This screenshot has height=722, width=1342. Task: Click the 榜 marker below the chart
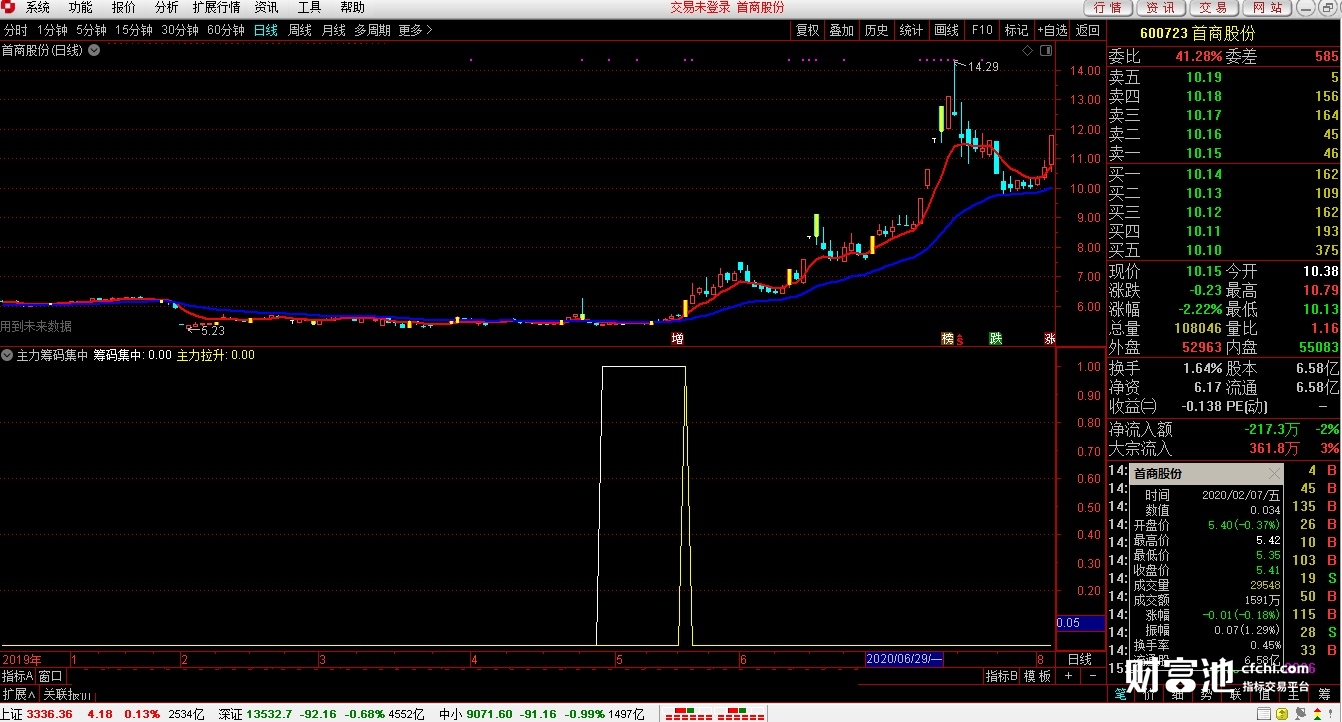947,339
